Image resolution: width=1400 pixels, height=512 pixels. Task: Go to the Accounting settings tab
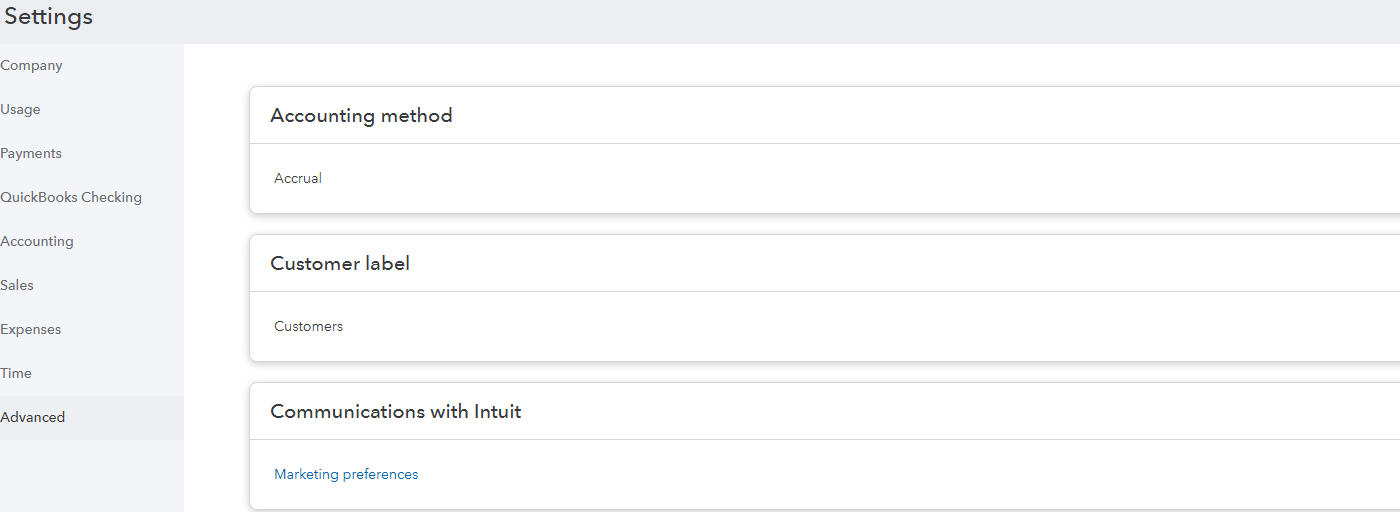point(38,242)
